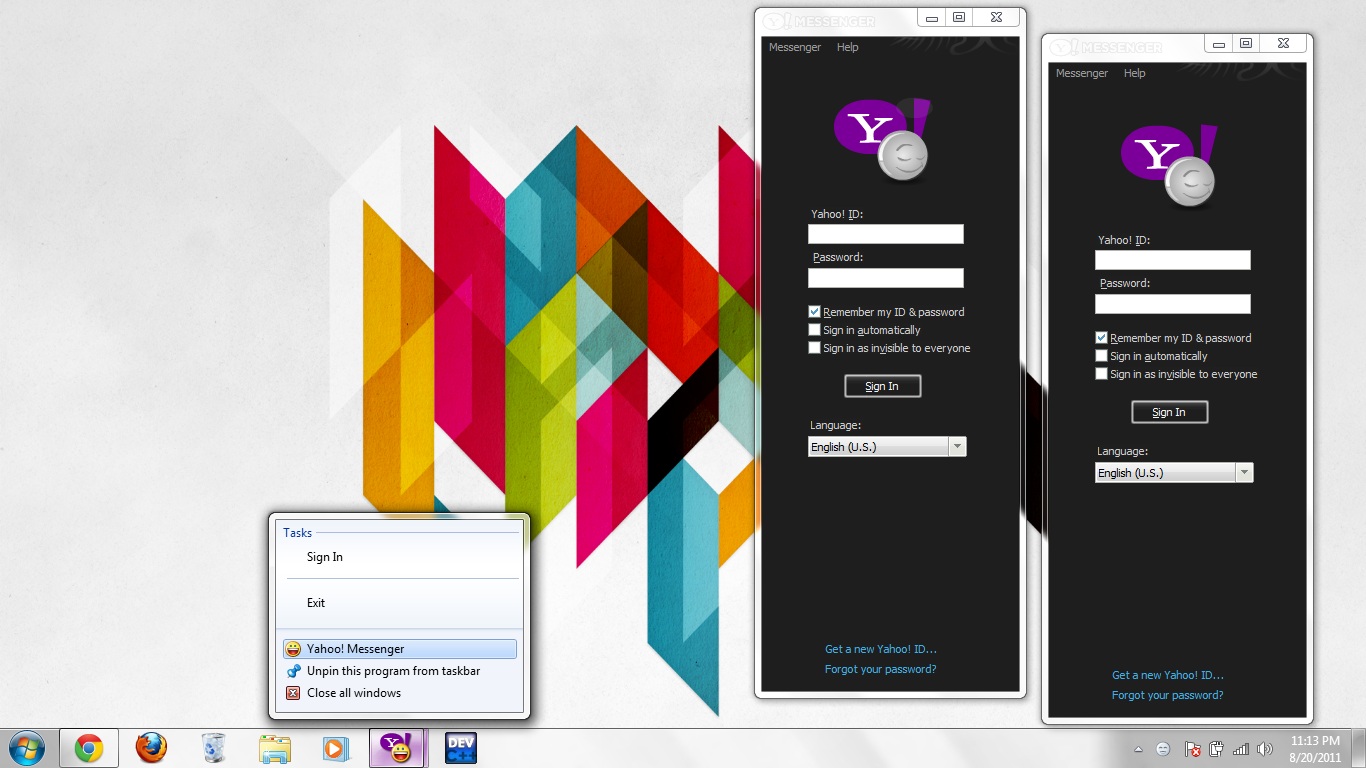Click the power plug battery tray icon
Viewport: 1366px width, 768px height.
[1216, 749]
